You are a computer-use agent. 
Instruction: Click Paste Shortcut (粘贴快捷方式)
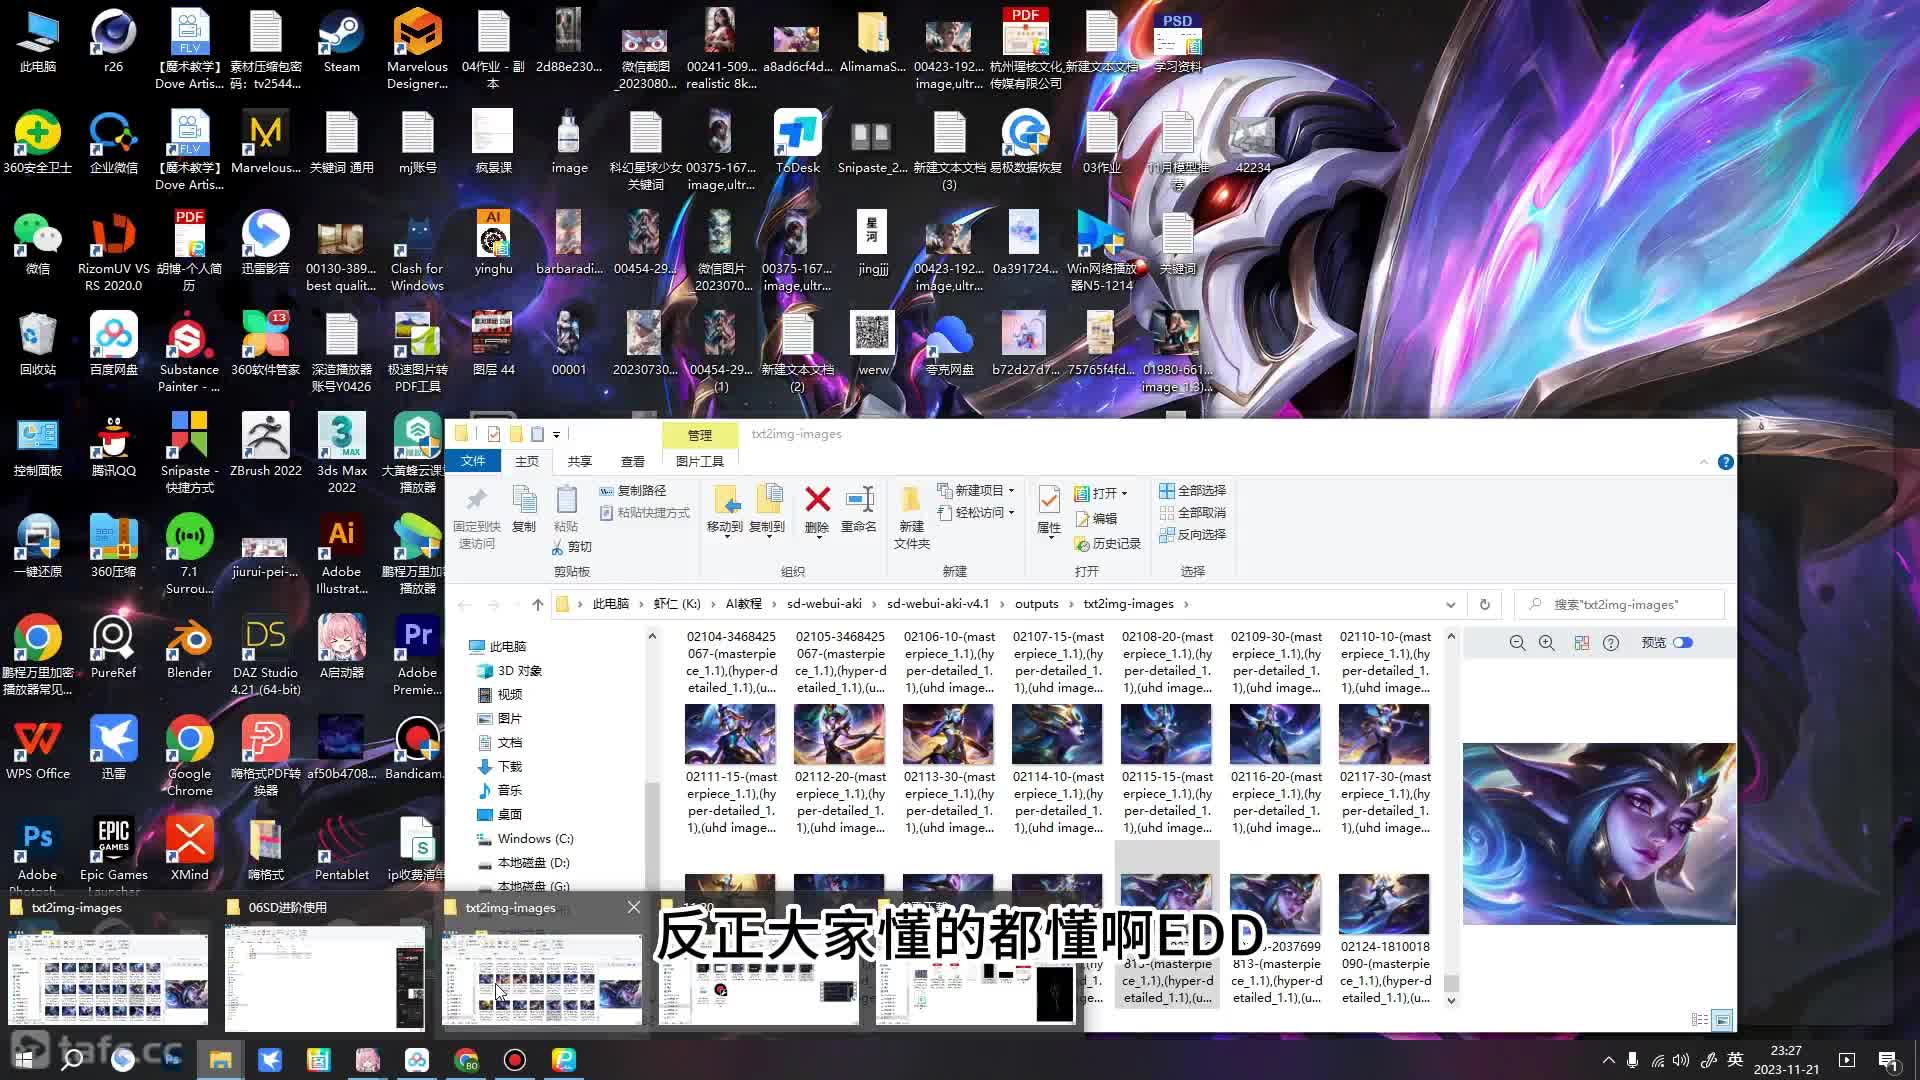[645, 513]
